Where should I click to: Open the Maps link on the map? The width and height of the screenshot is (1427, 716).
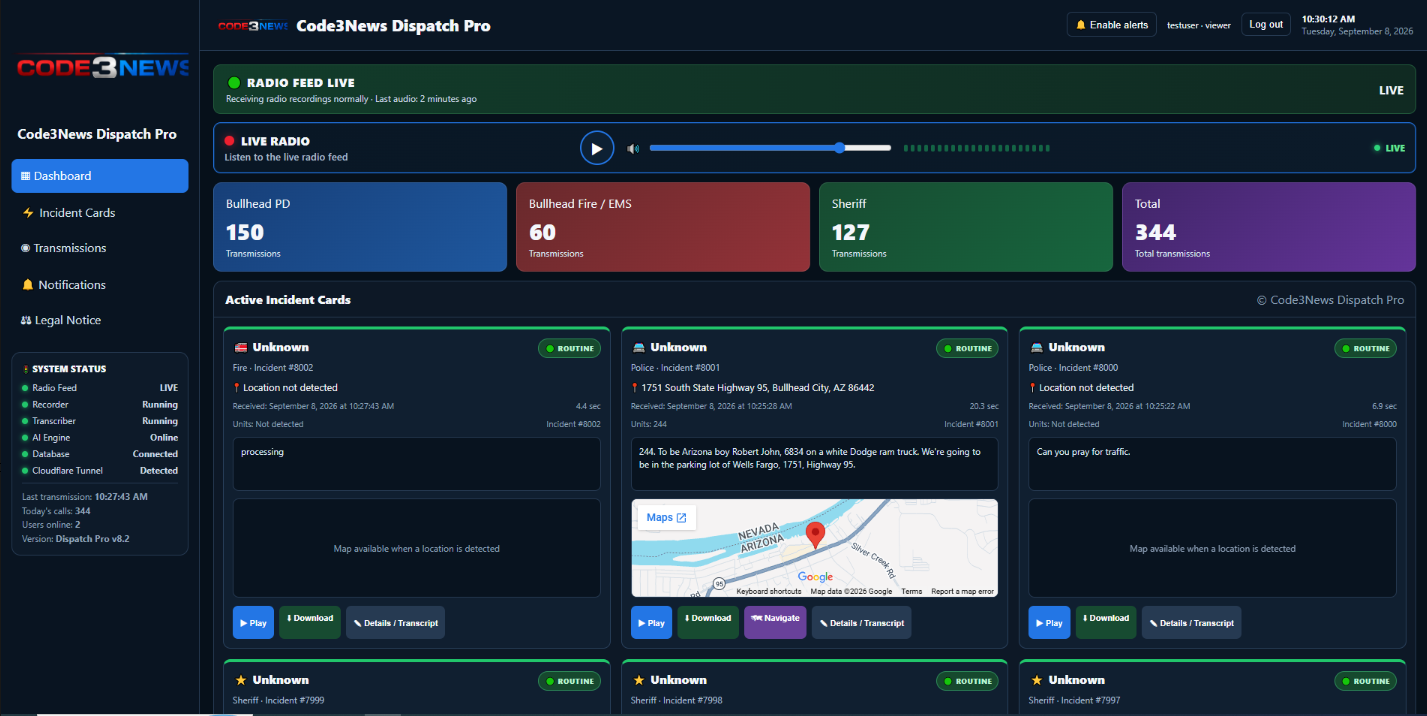pyautogui.click(x=667, y=517)
